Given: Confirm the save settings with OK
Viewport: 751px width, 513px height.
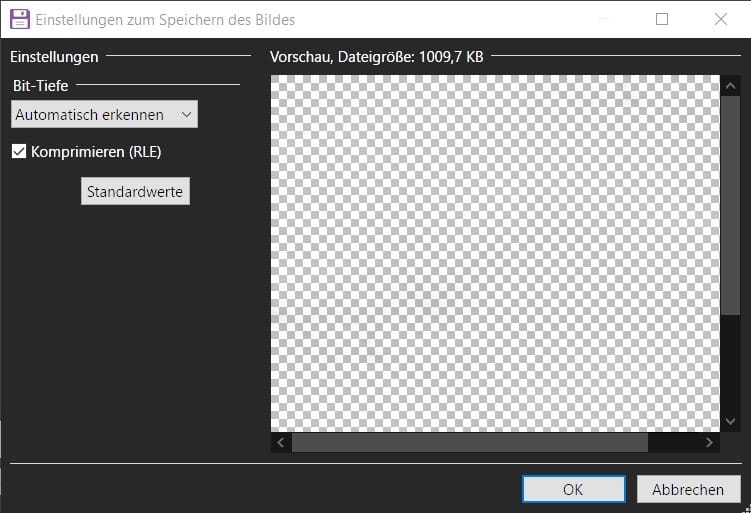Looking at the screenshot, I should 572,489.
